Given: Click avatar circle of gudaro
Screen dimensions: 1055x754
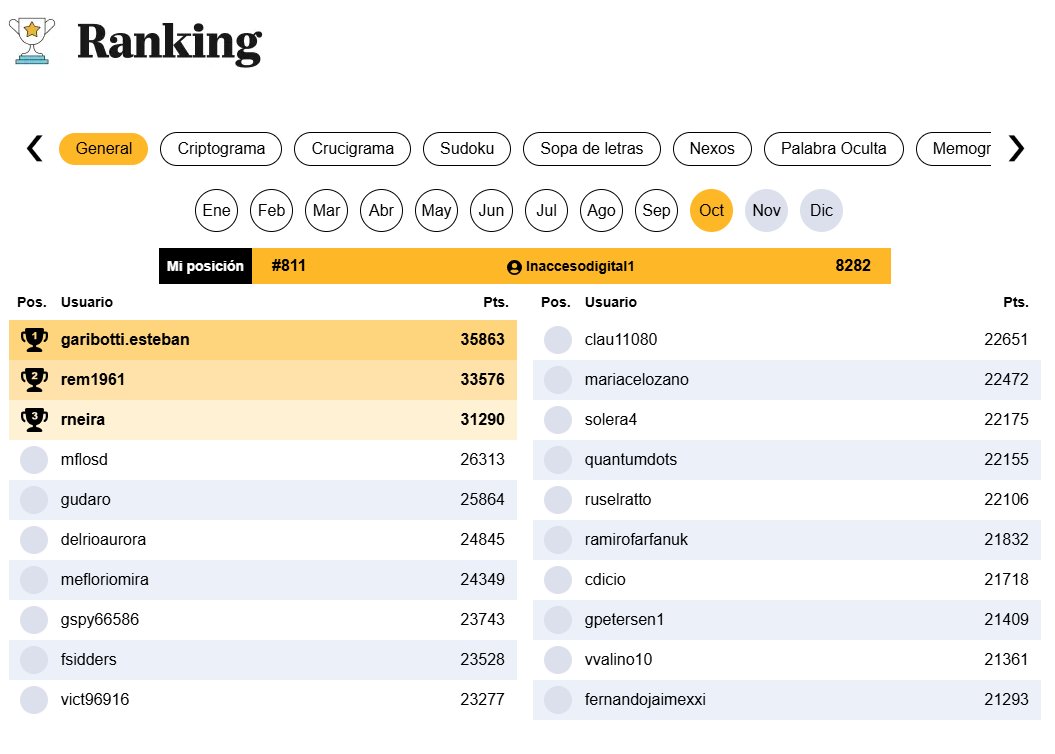Looking at the screenshot, I should tap(34, 500).
